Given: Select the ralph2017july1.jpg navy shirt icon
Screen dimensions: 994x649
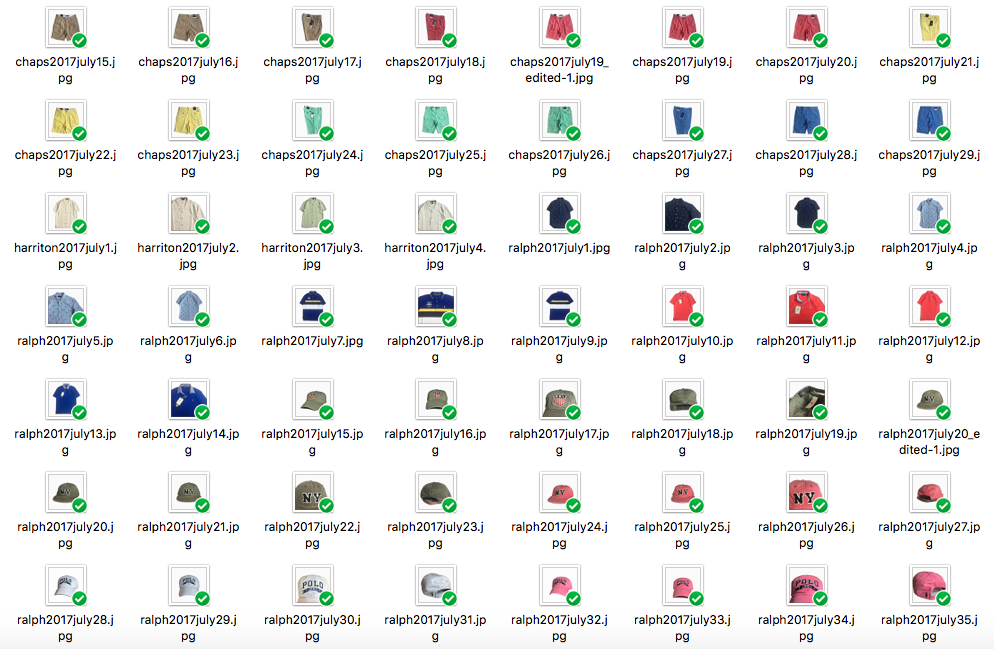Looking at the screenshot, I should (x=559, y=214).
